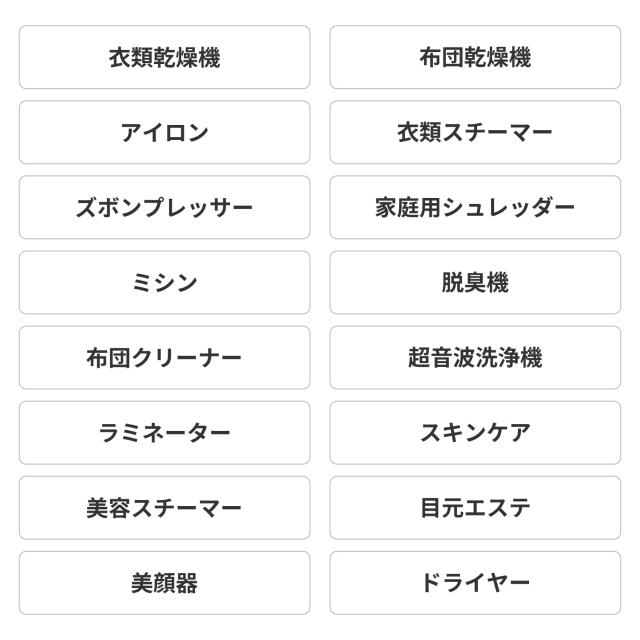
Task: Select the 脱臭機 category
Action: [x=475, y=283]
